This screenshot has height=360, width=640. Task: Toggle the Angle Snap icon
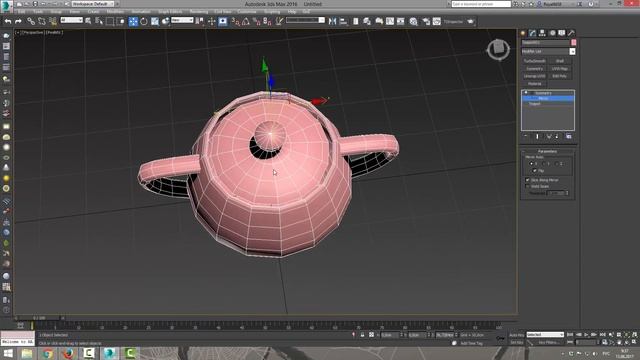point(246,21)
